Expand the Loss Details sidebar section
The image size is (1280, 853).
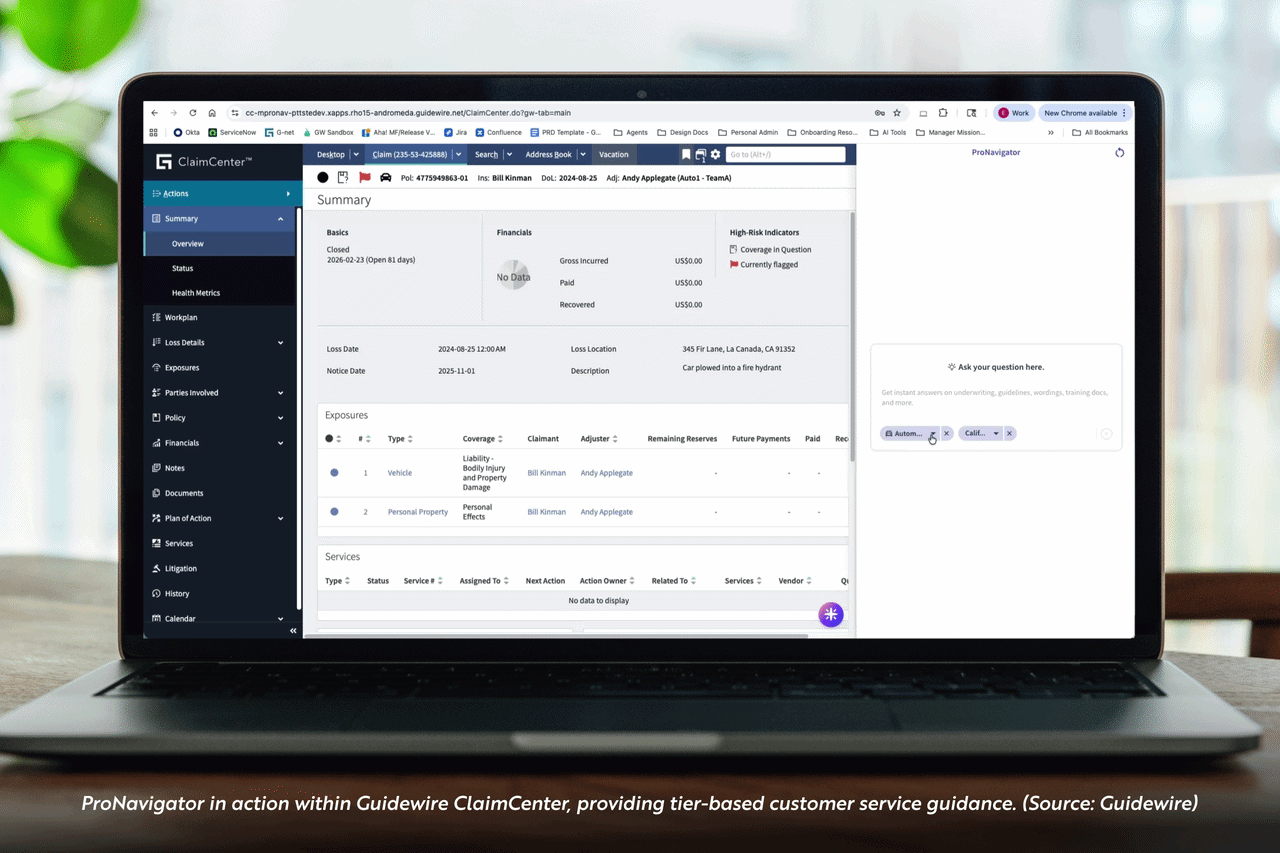(x=280, y=343)
